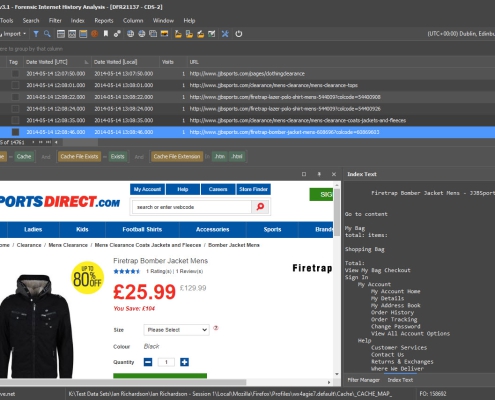Click the red search magnifier on SportsDirect page

point(260,207)
